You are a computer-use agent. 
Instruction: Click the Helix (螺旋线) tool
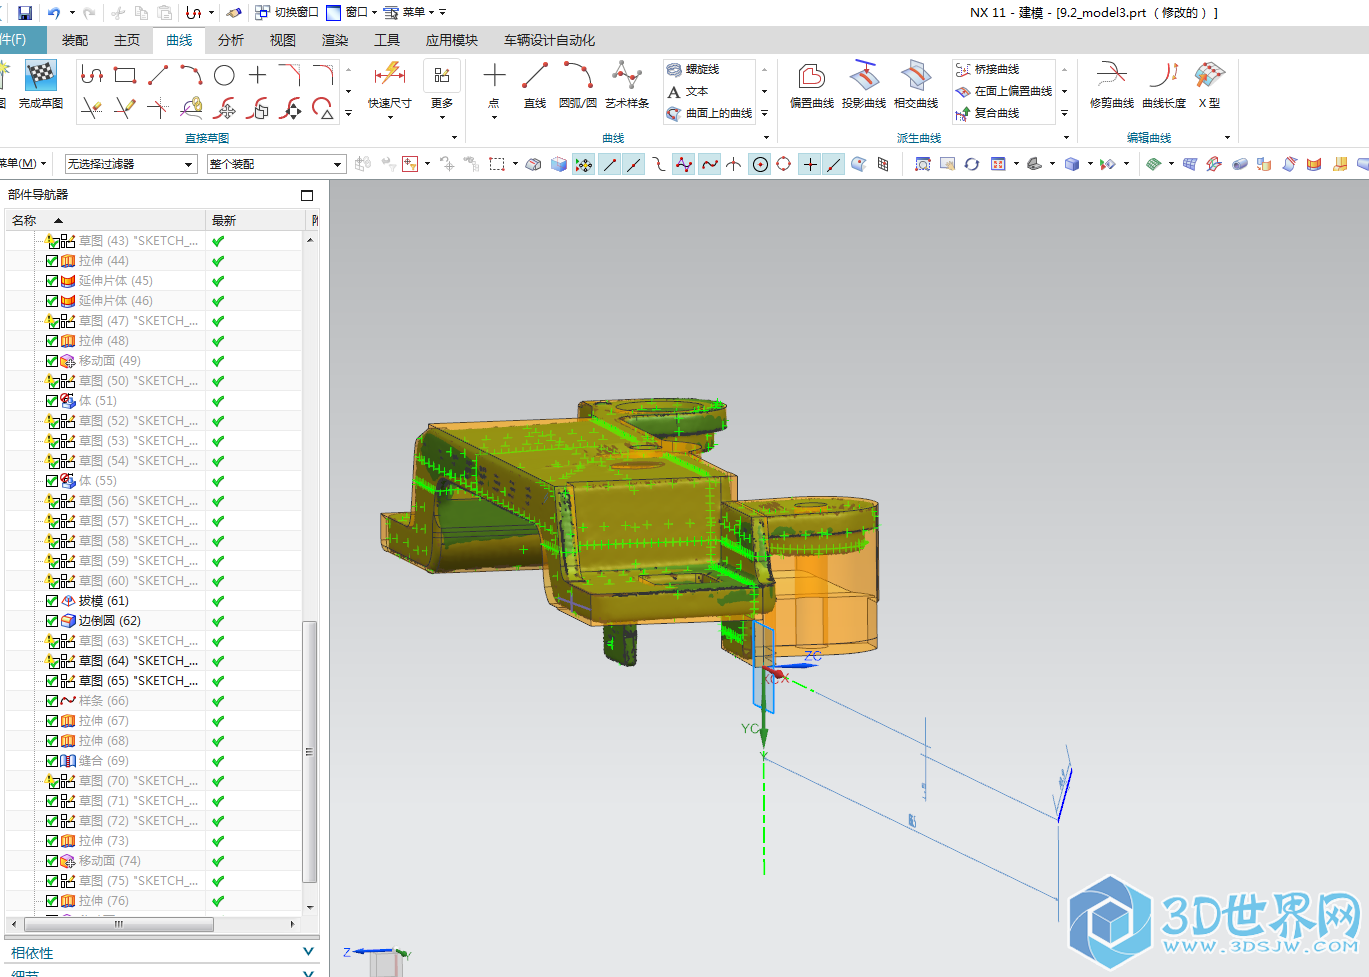[693, 69]
